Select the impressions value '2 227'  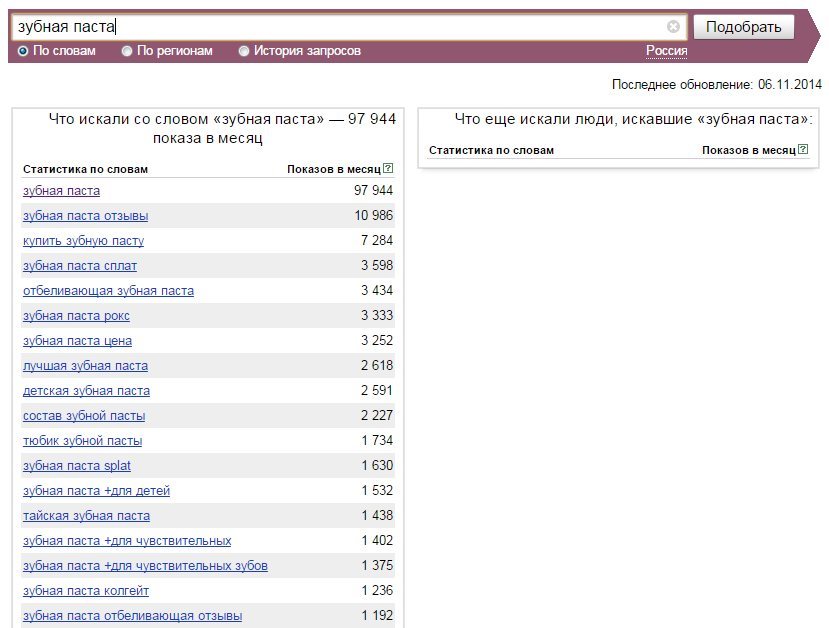click(377, 415)
